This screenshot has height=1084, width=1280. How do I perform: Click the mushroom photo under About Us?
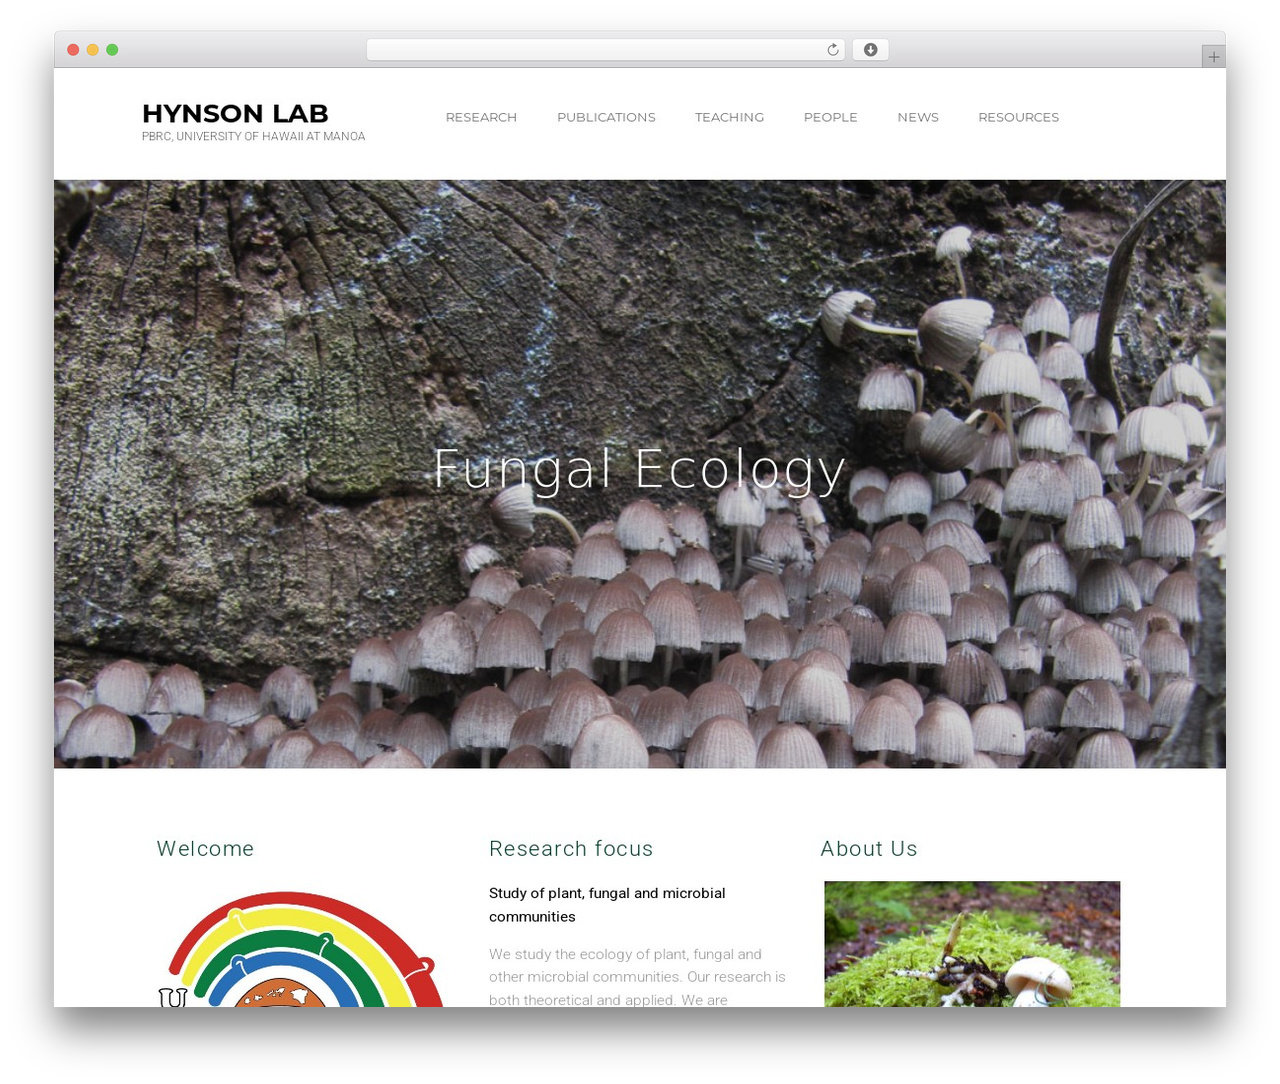pos(972,944)
